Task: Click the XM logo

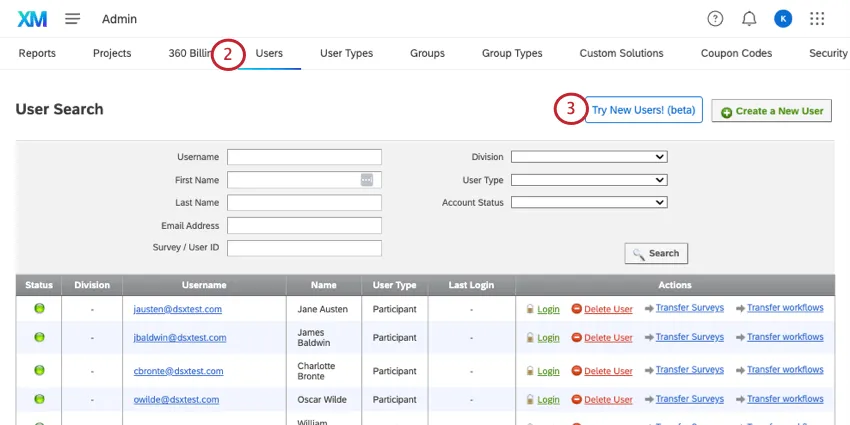Action: [32, 19]
